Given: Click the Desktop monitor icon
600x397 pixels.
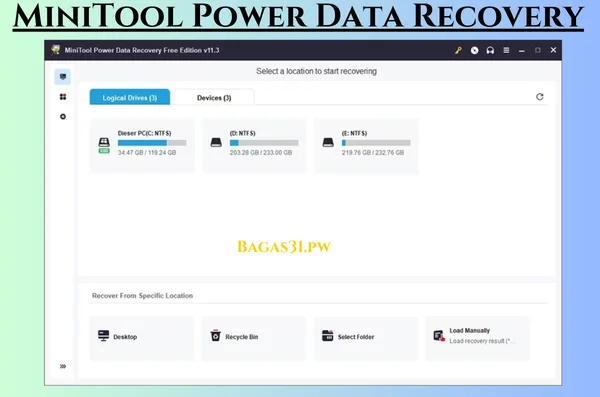Looking at the screenshot, I should [x=103, y=336].
